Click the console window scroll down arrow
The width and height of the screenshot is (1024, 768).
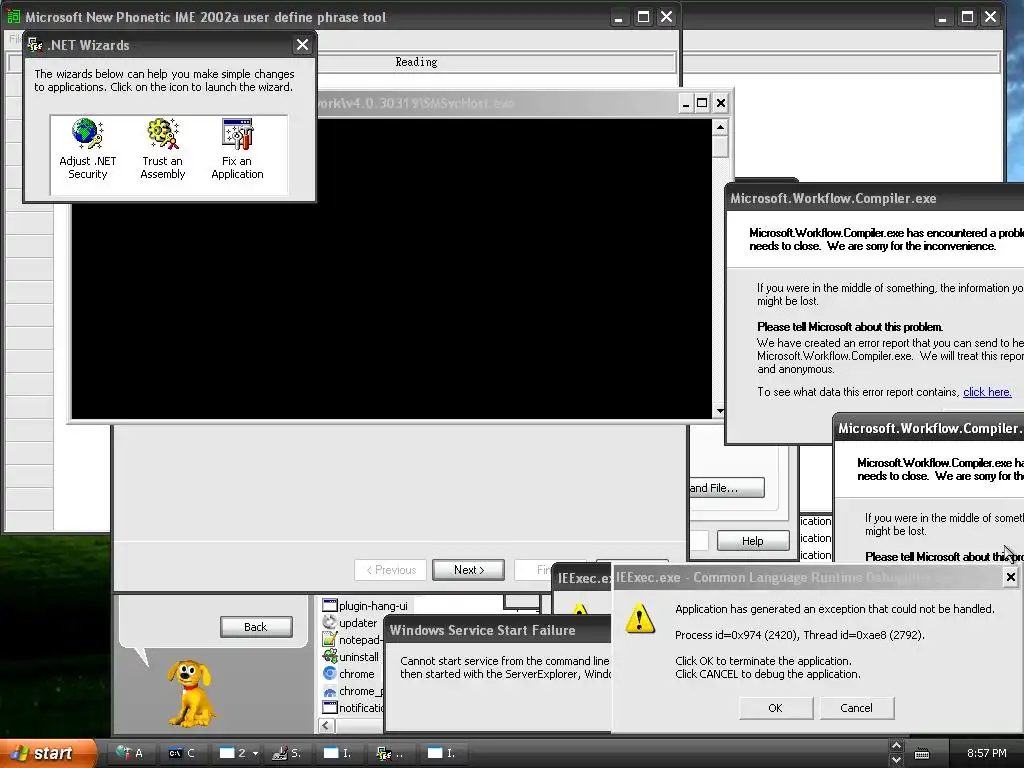(x=720, y=411)
